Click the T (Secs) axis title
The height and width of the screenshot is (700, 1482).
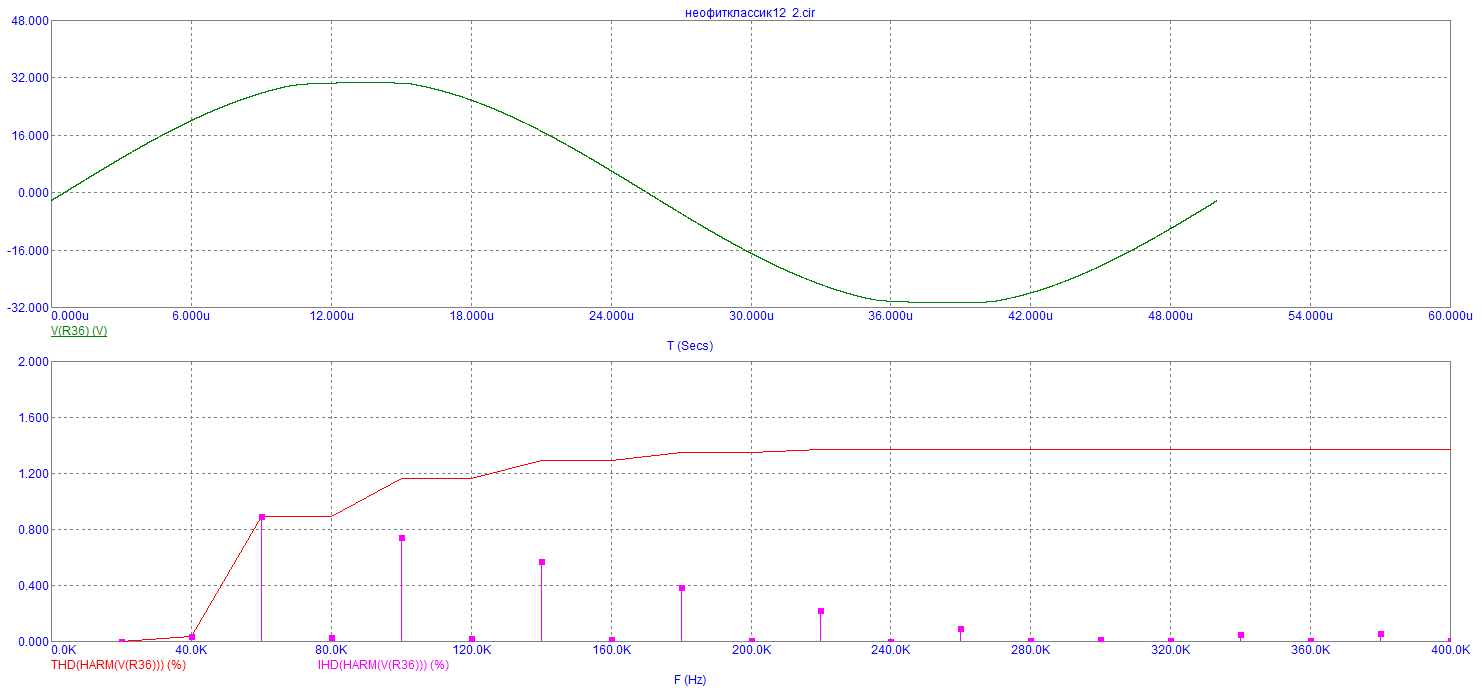click(x=690, y=346)
